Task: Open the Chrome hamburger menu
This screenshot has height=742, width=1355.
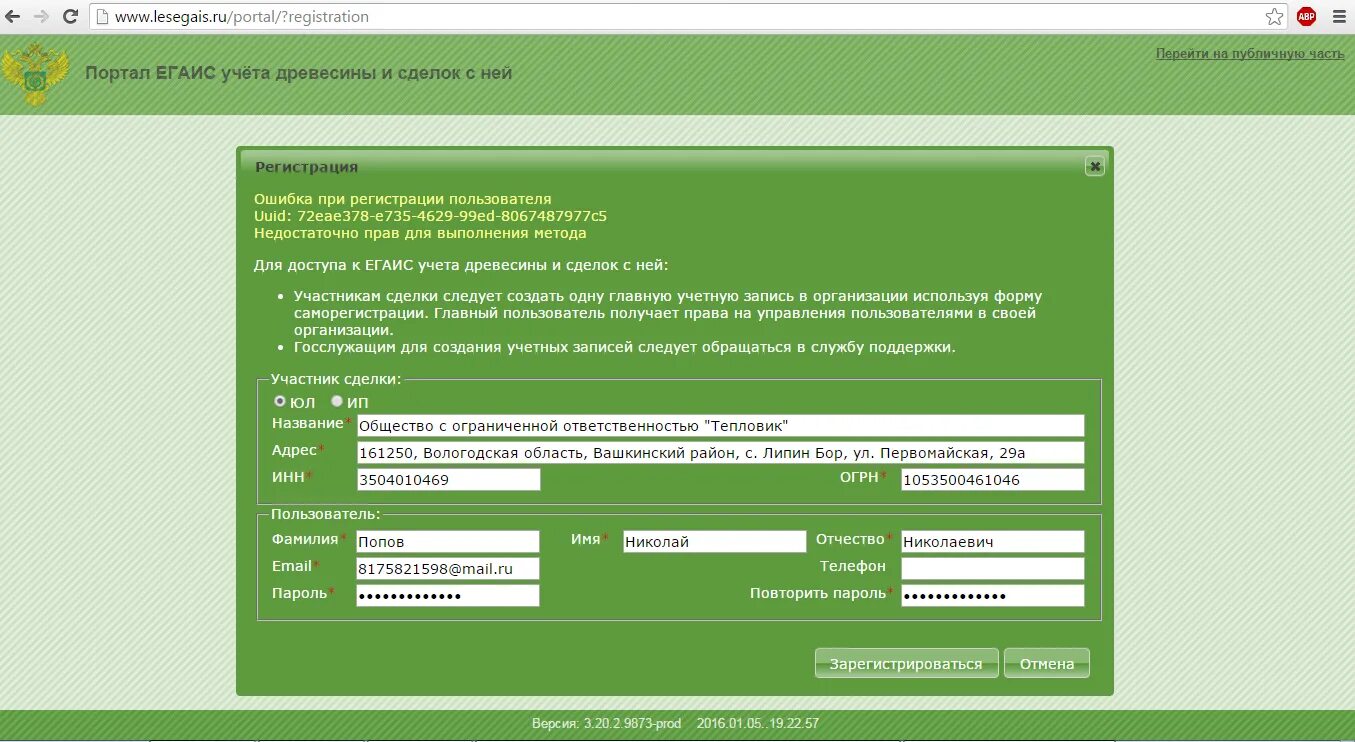Action: coord(1339,16)
